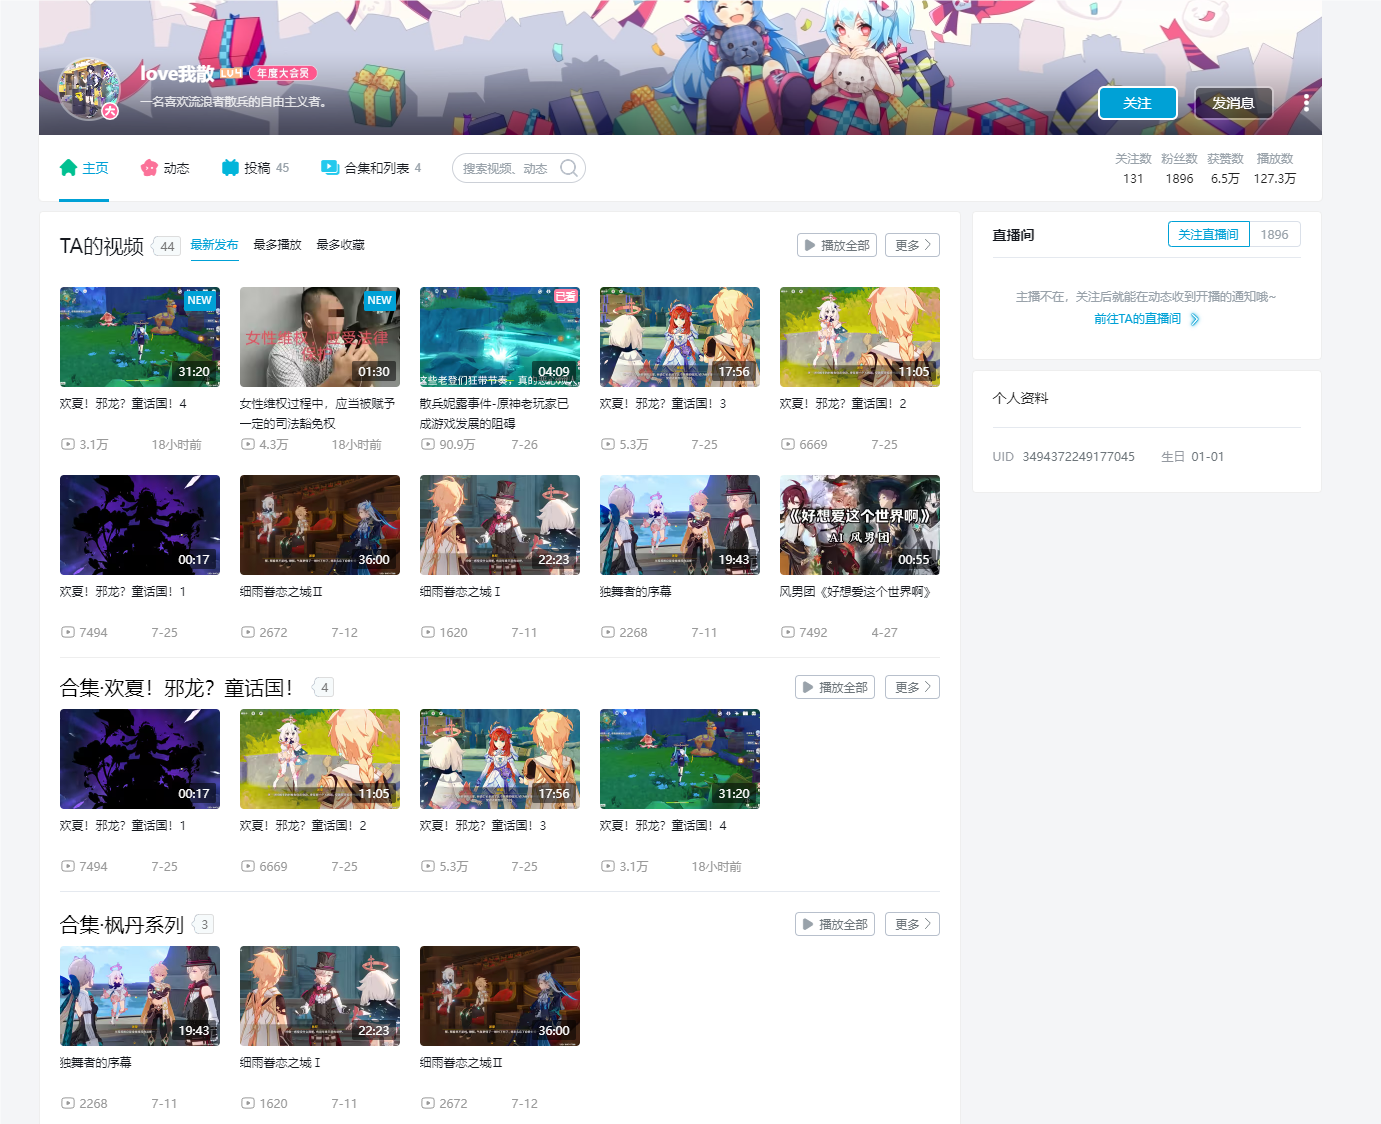Click the magnifier icon in the search box
This screenshot has height=1124, width=1381.
click(x=567, y=168)
